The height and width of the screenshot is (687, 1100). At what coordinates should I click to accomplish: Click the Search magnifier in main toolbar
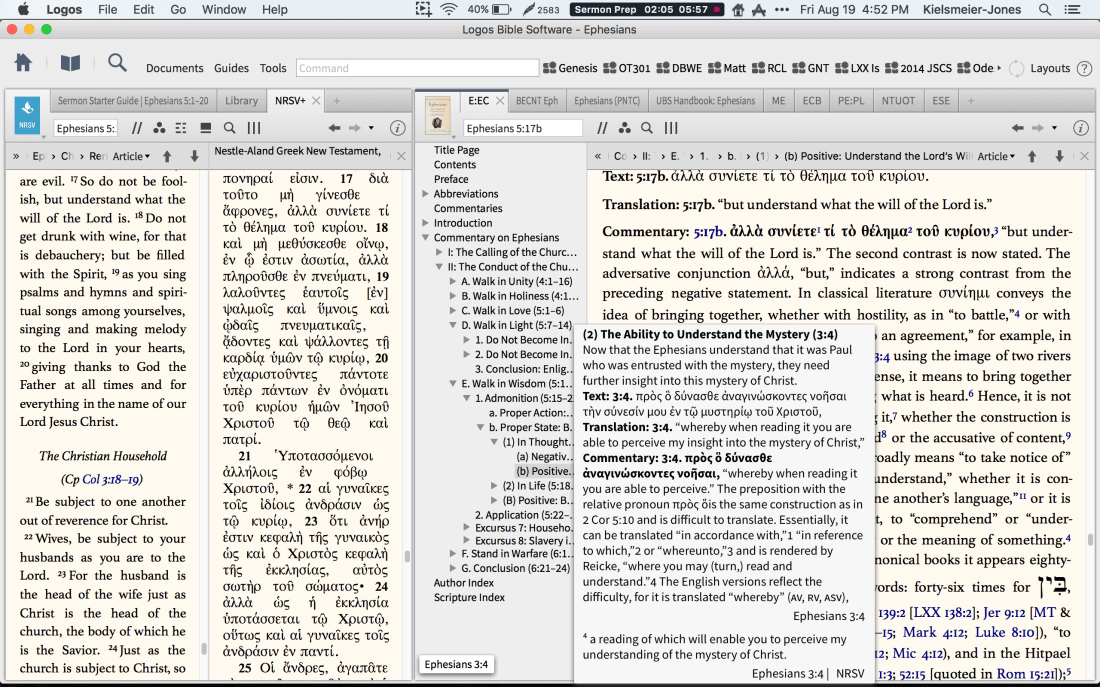coord(117,64)
